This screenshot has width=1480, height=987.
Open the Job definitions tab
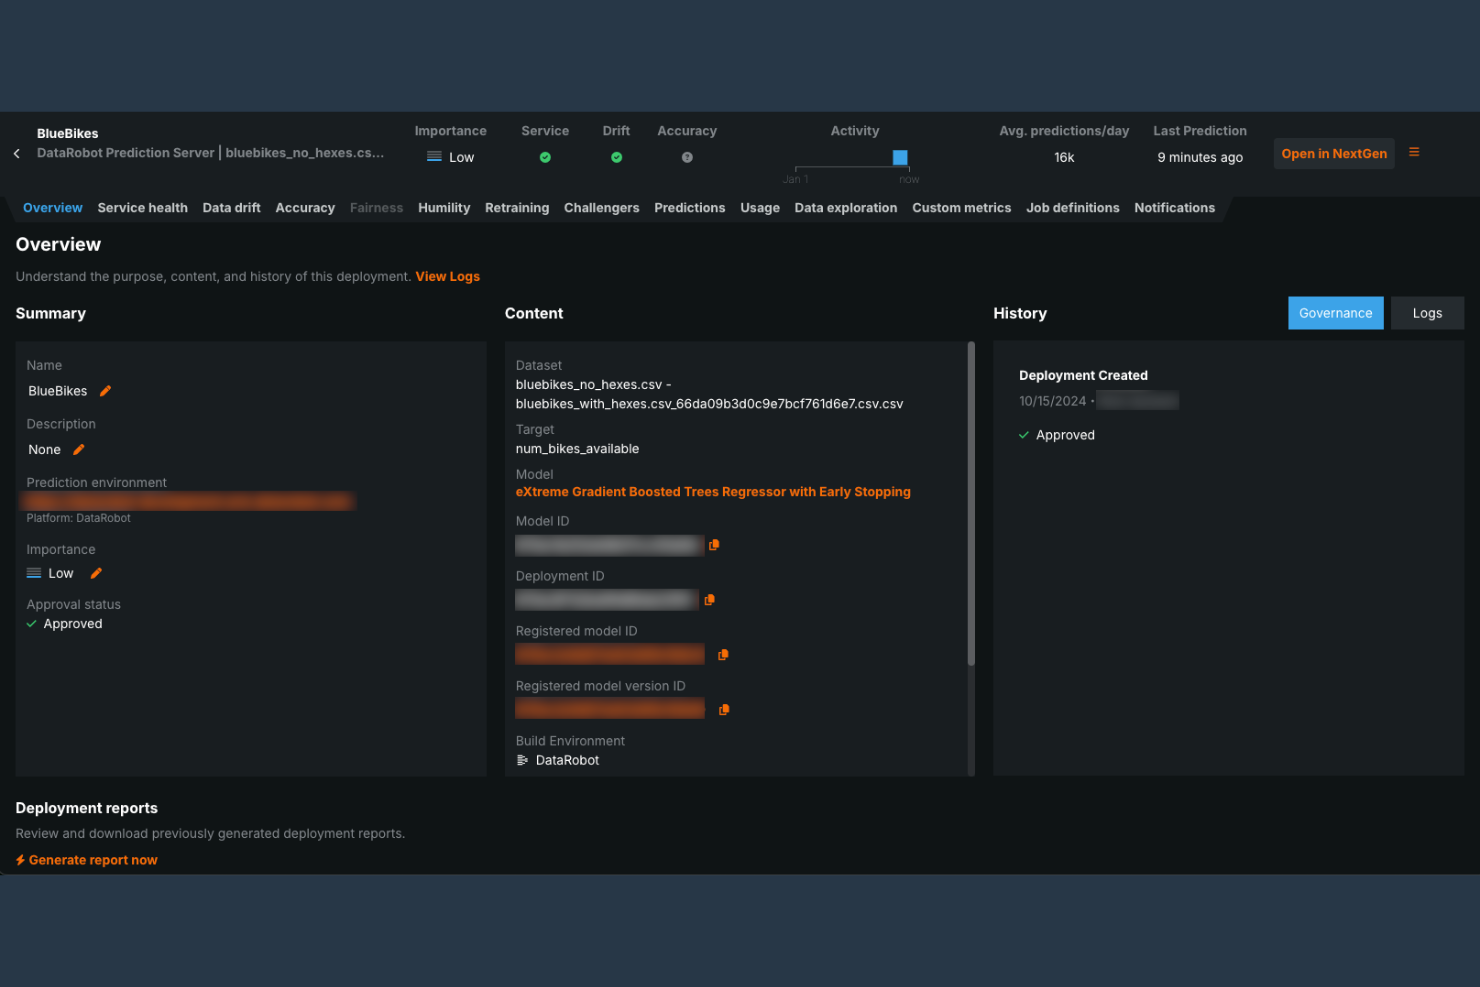[x=1073, y=208]
